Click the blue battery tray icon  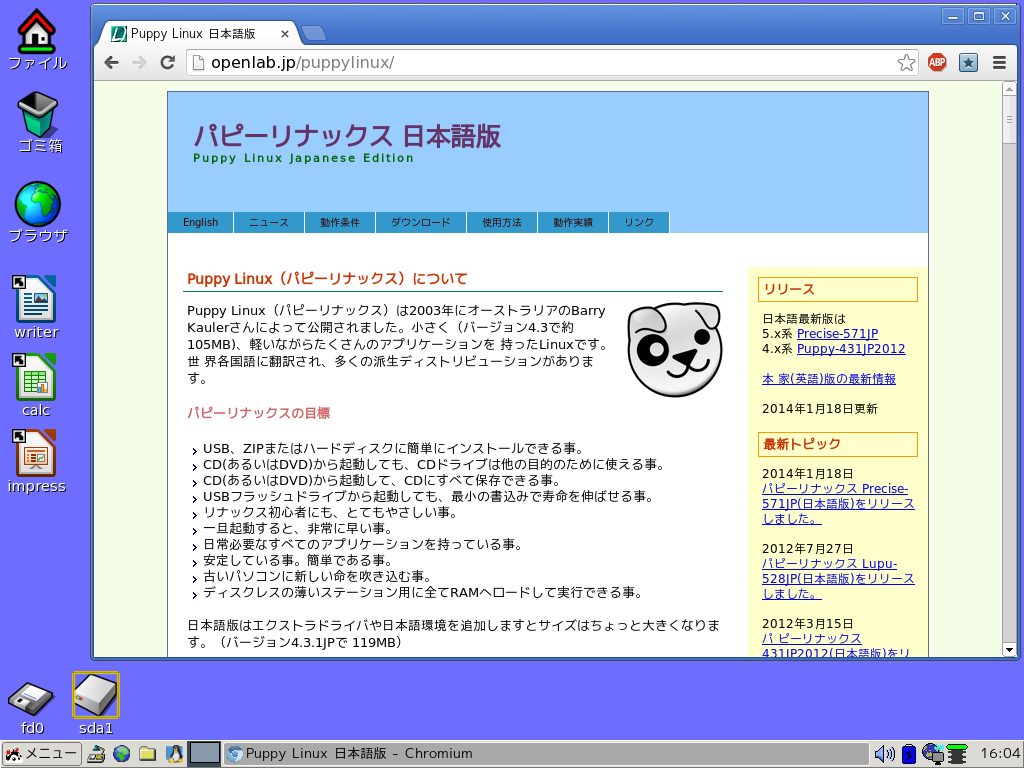[908, 754]
